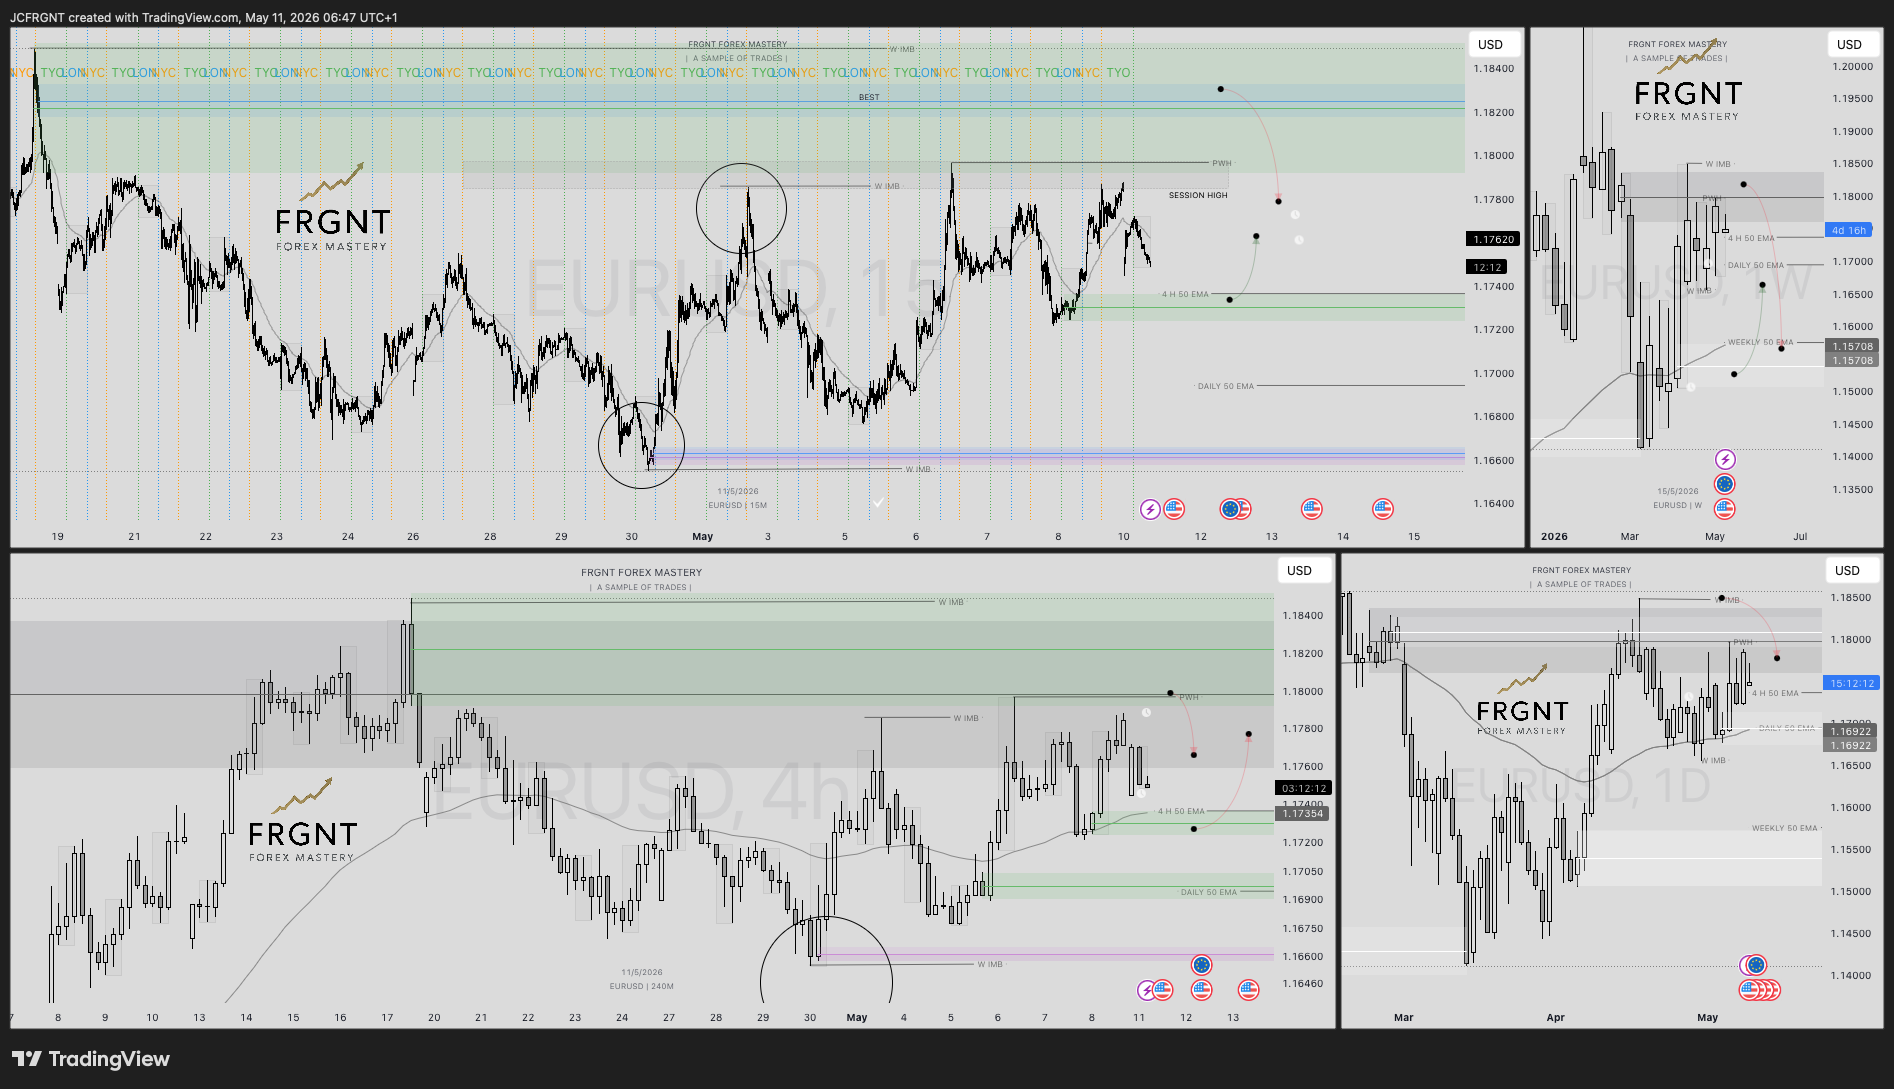Click blue 4d 16h countdown on weekly chart
Screen dimensions: 1894x1089
point(1848,230)
